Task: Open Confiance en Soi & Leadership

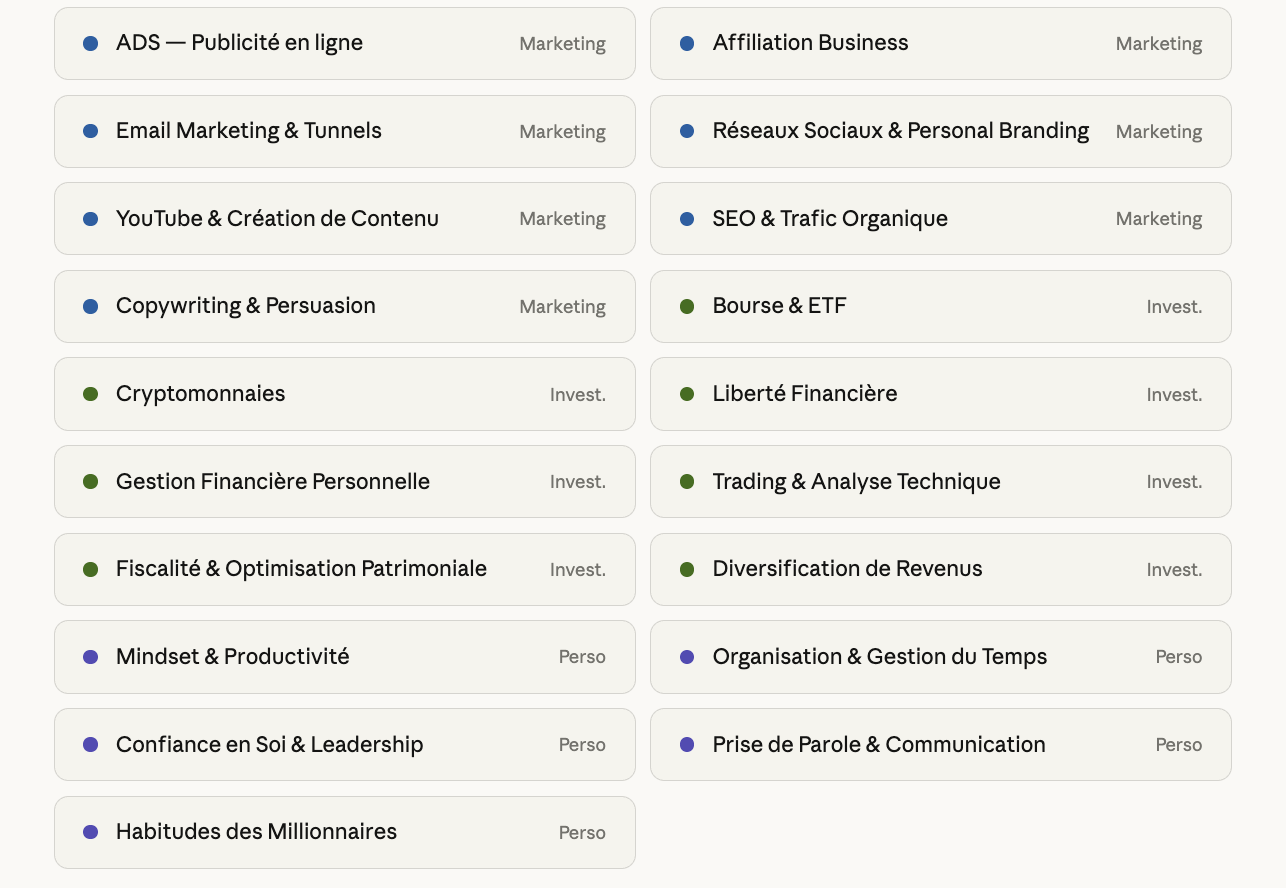Action: [269, 745]
